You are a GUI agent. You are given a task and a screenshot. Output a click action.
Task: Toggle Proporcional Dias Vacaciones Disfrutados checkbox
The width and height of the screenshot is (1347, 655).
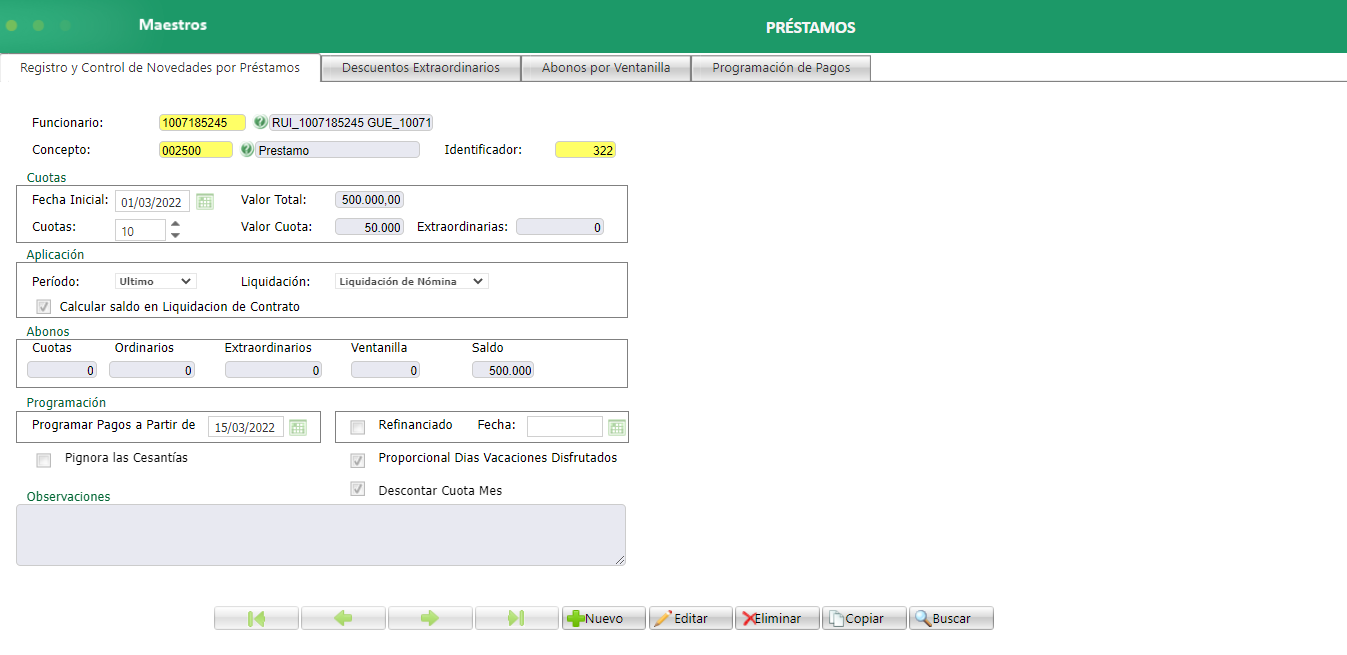(357, 460)
